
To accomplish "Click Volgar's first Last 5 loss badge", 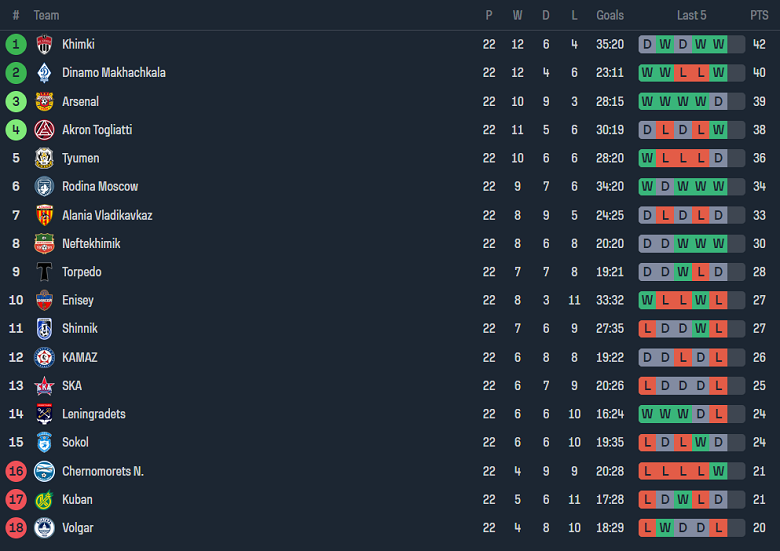I will [647, 528].
